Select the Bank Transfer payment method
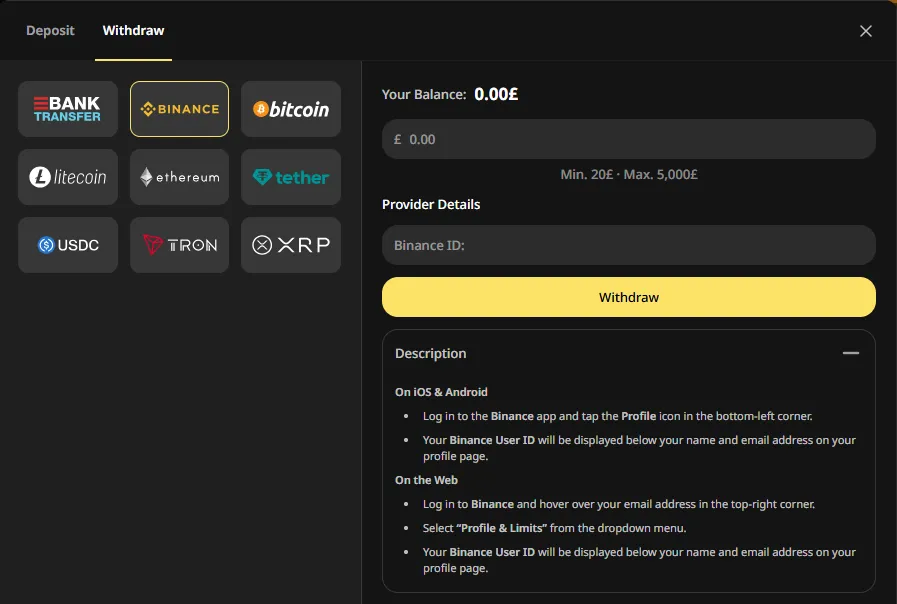 coord(68,109)
